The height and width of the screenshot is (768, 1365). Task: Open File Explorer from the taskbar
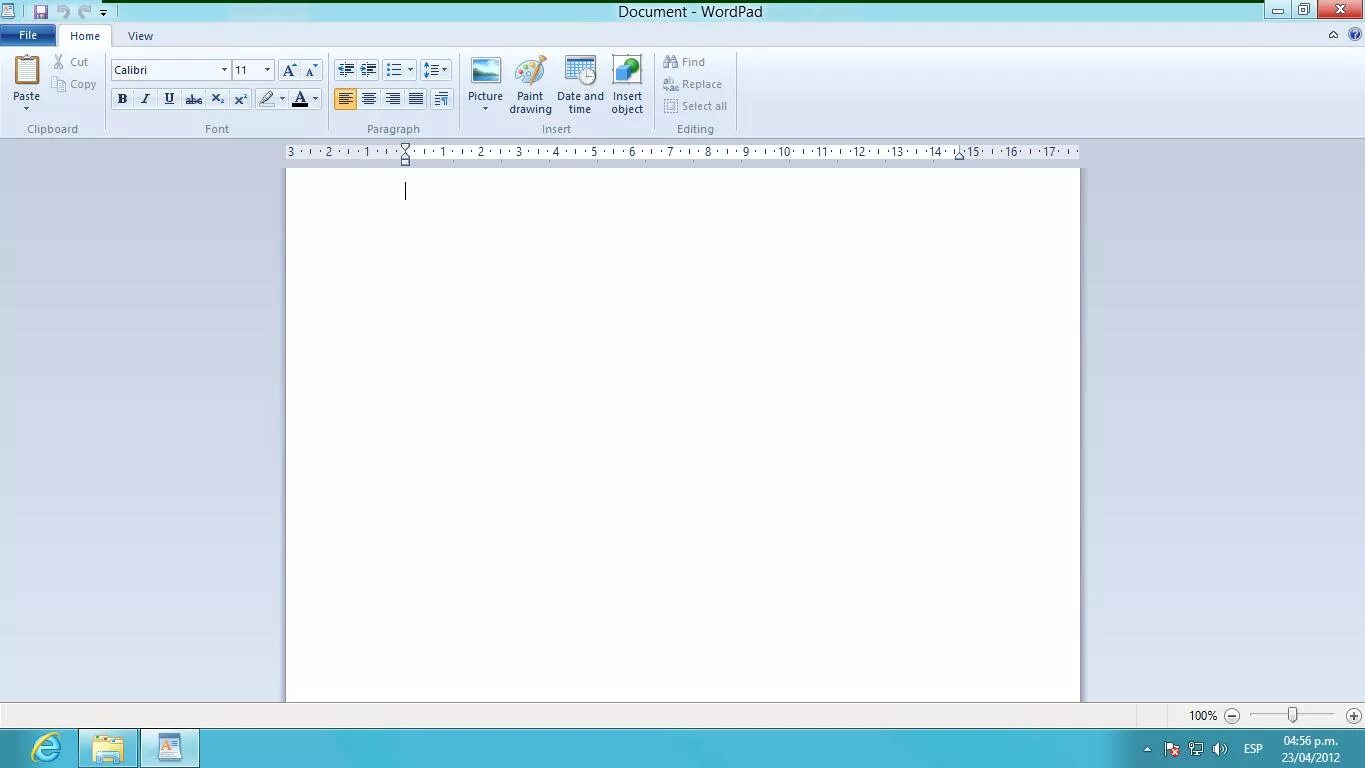coord(108,748)
